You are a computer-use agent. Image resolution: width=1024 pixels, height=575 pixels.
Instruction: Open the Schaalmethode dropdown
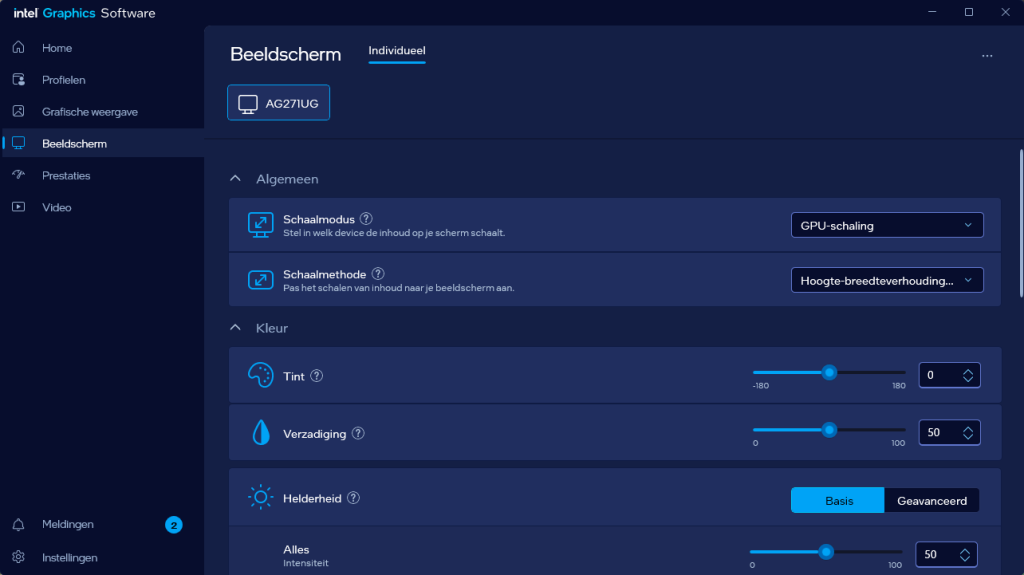tap(886, 281)
